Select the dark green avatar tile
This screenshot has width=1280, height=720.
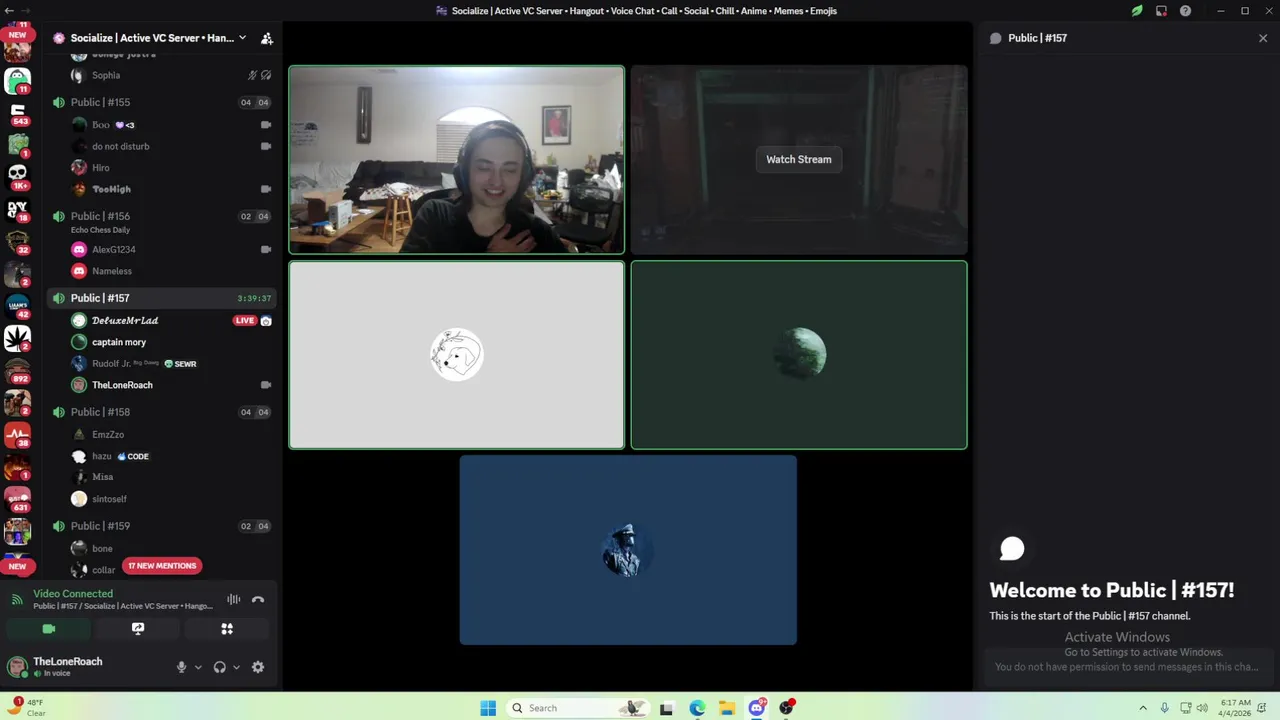(x=799, y=355)
